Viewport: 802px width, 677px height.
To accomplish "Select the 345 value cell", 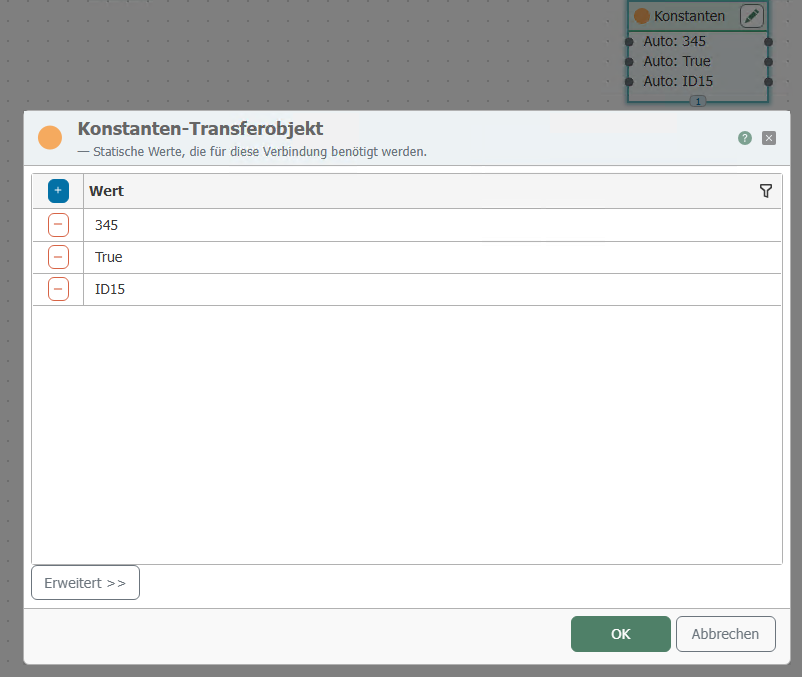I will coord(430,225).
